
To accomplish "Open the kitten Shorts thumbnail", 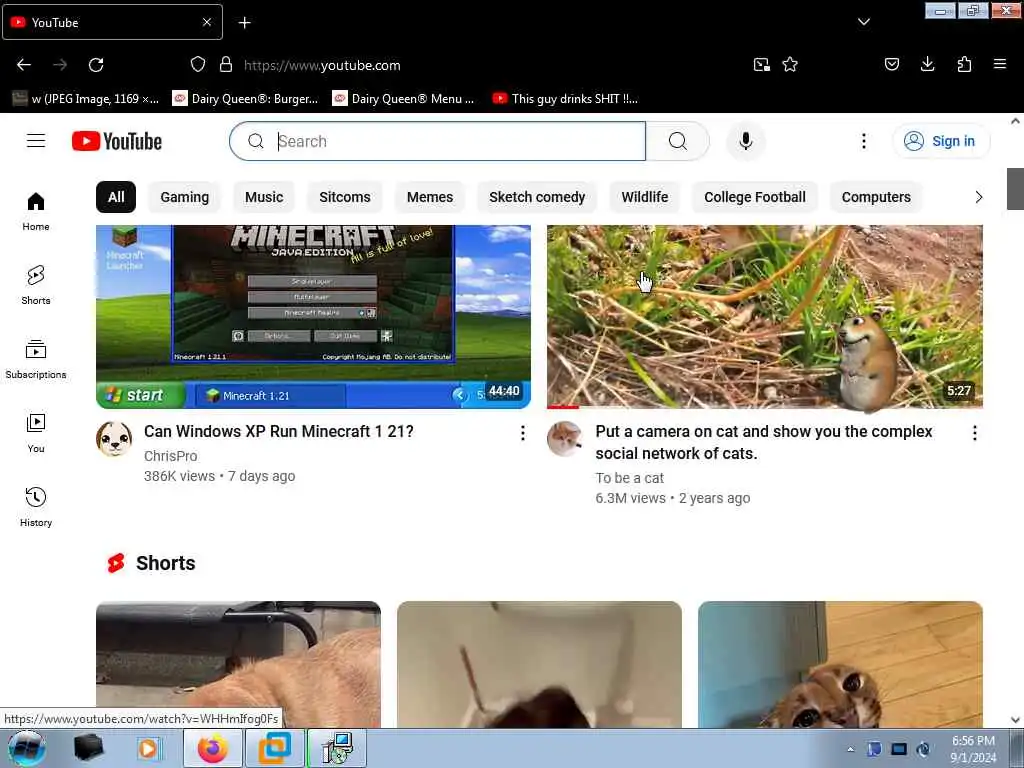I will [840, 664].
